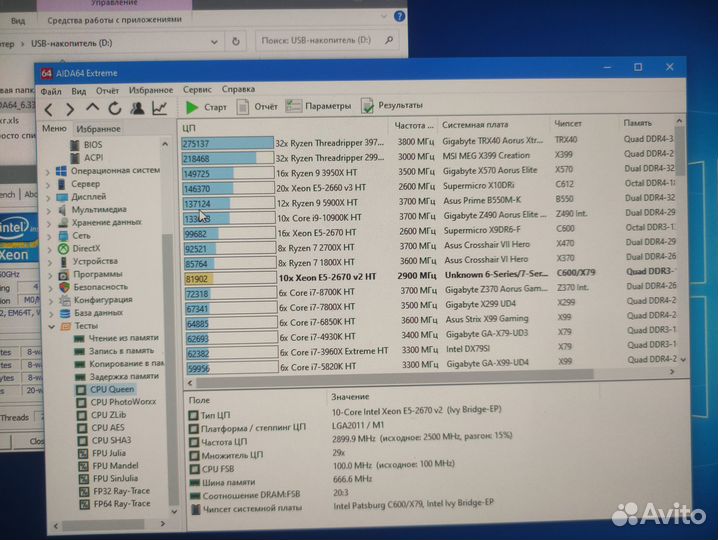Select the highlighted 81902 Xeon E5-2670 v2 bar
The image size is (718, 540).
pos(230,278)
